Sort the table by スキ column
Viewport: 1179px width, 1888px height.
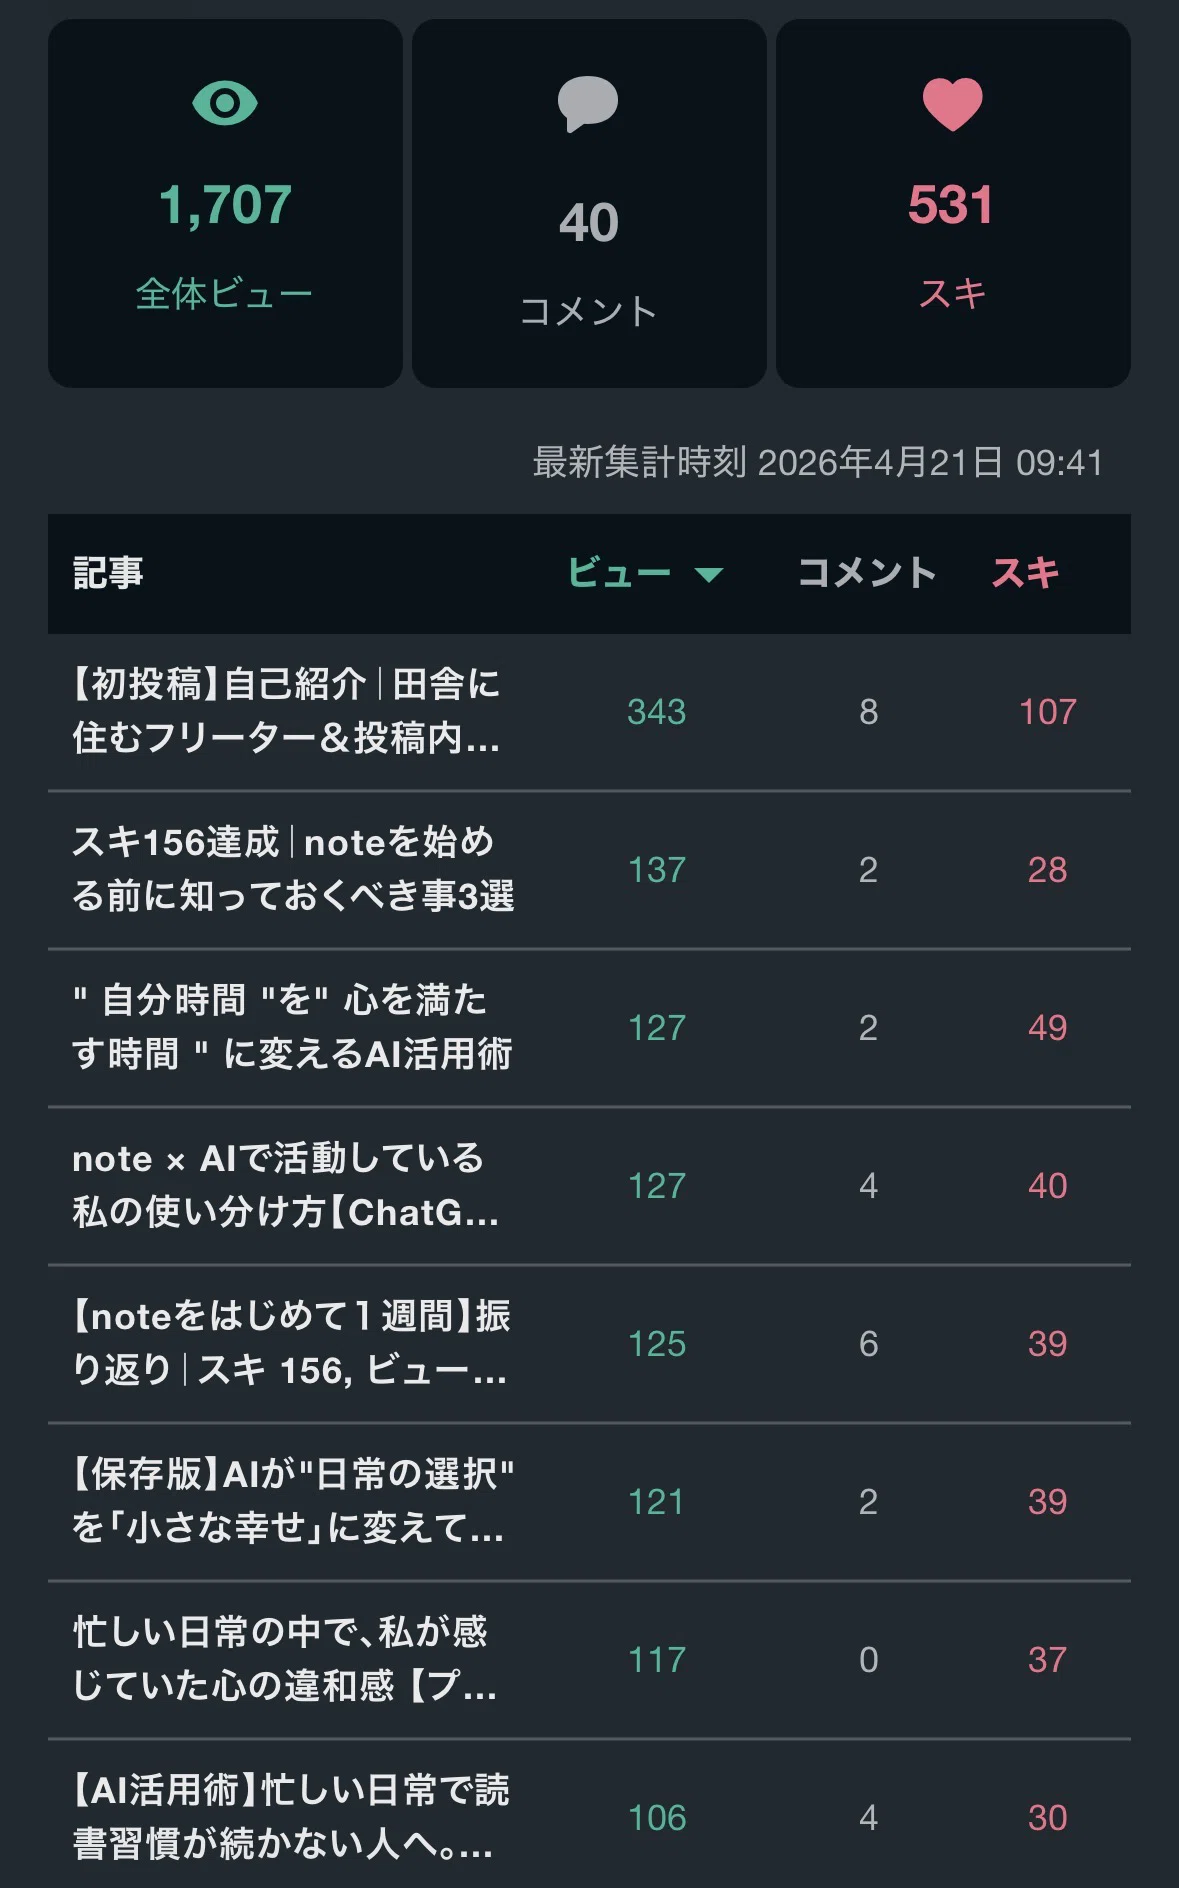[1025, 573]
